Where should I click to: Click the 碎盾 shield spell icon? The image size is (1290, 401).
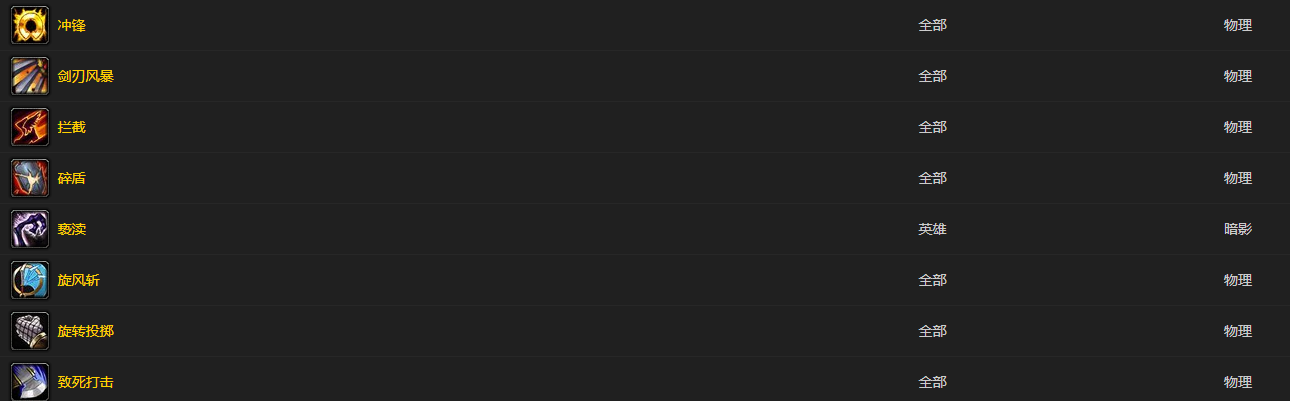(x=30, y=178)
